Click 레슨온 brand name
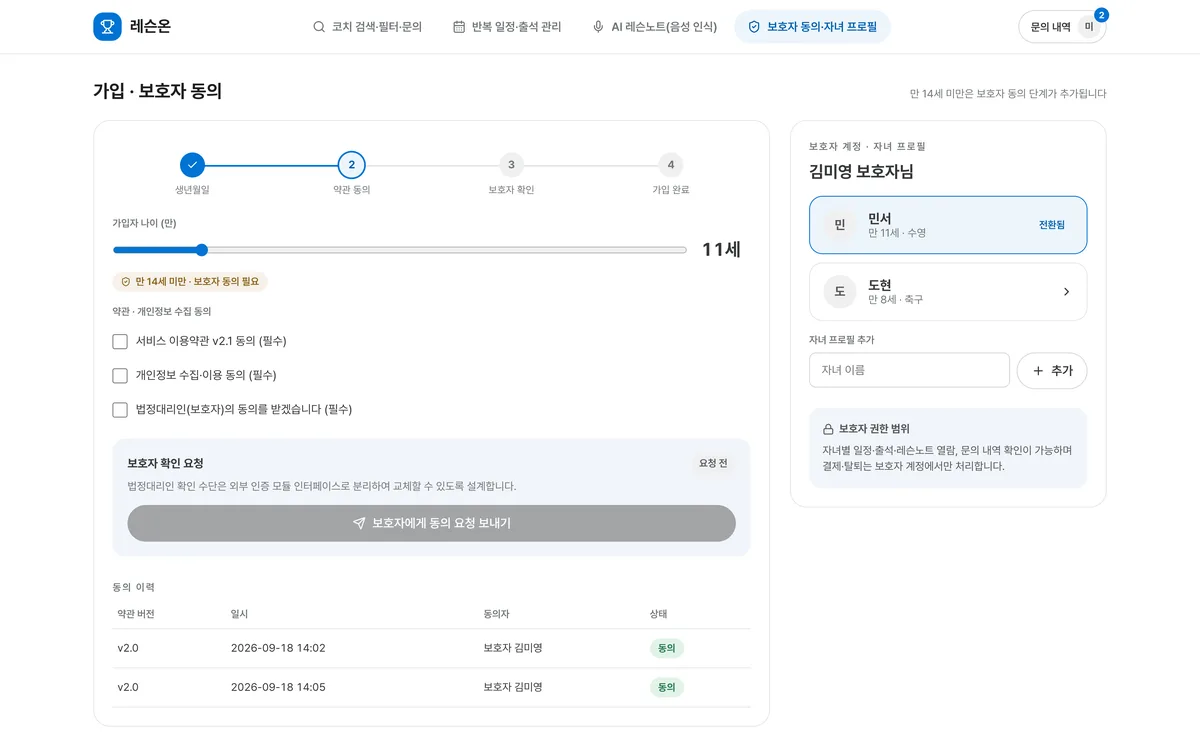Viewport: 1200px width, 750px height. click(150, 27)
